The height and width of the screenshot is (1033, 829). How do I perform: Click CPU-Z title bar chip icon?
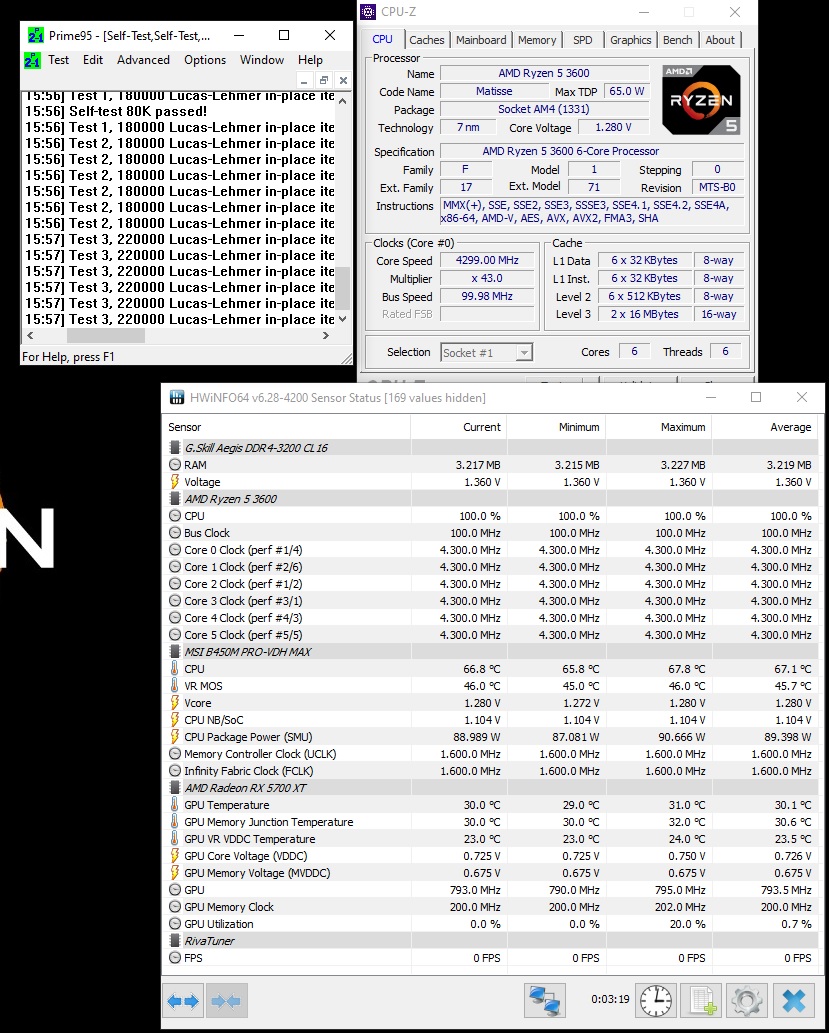[368, 12]
